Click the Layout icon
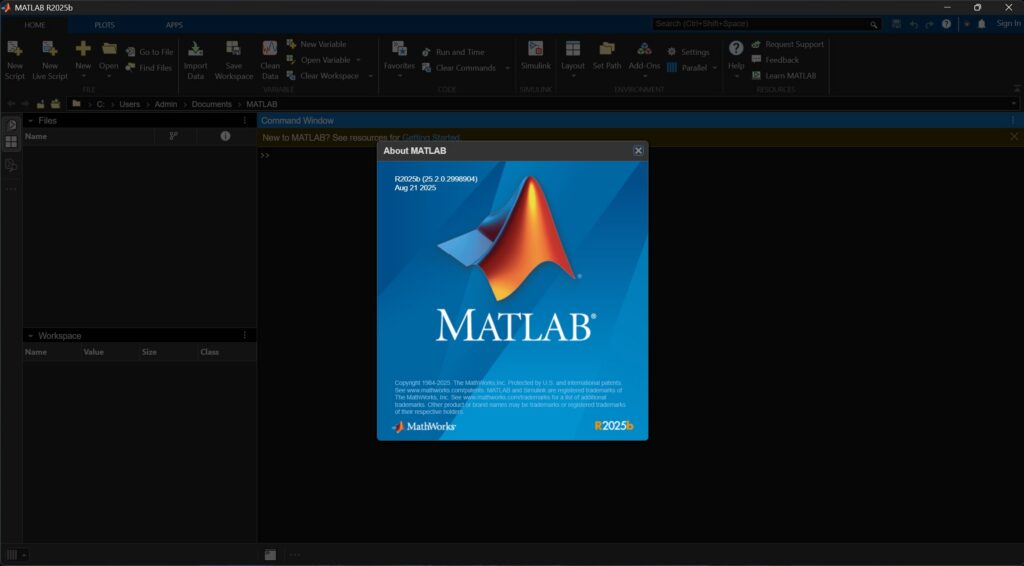This screenshot has height=566, width=1024. tap(573, 49)
